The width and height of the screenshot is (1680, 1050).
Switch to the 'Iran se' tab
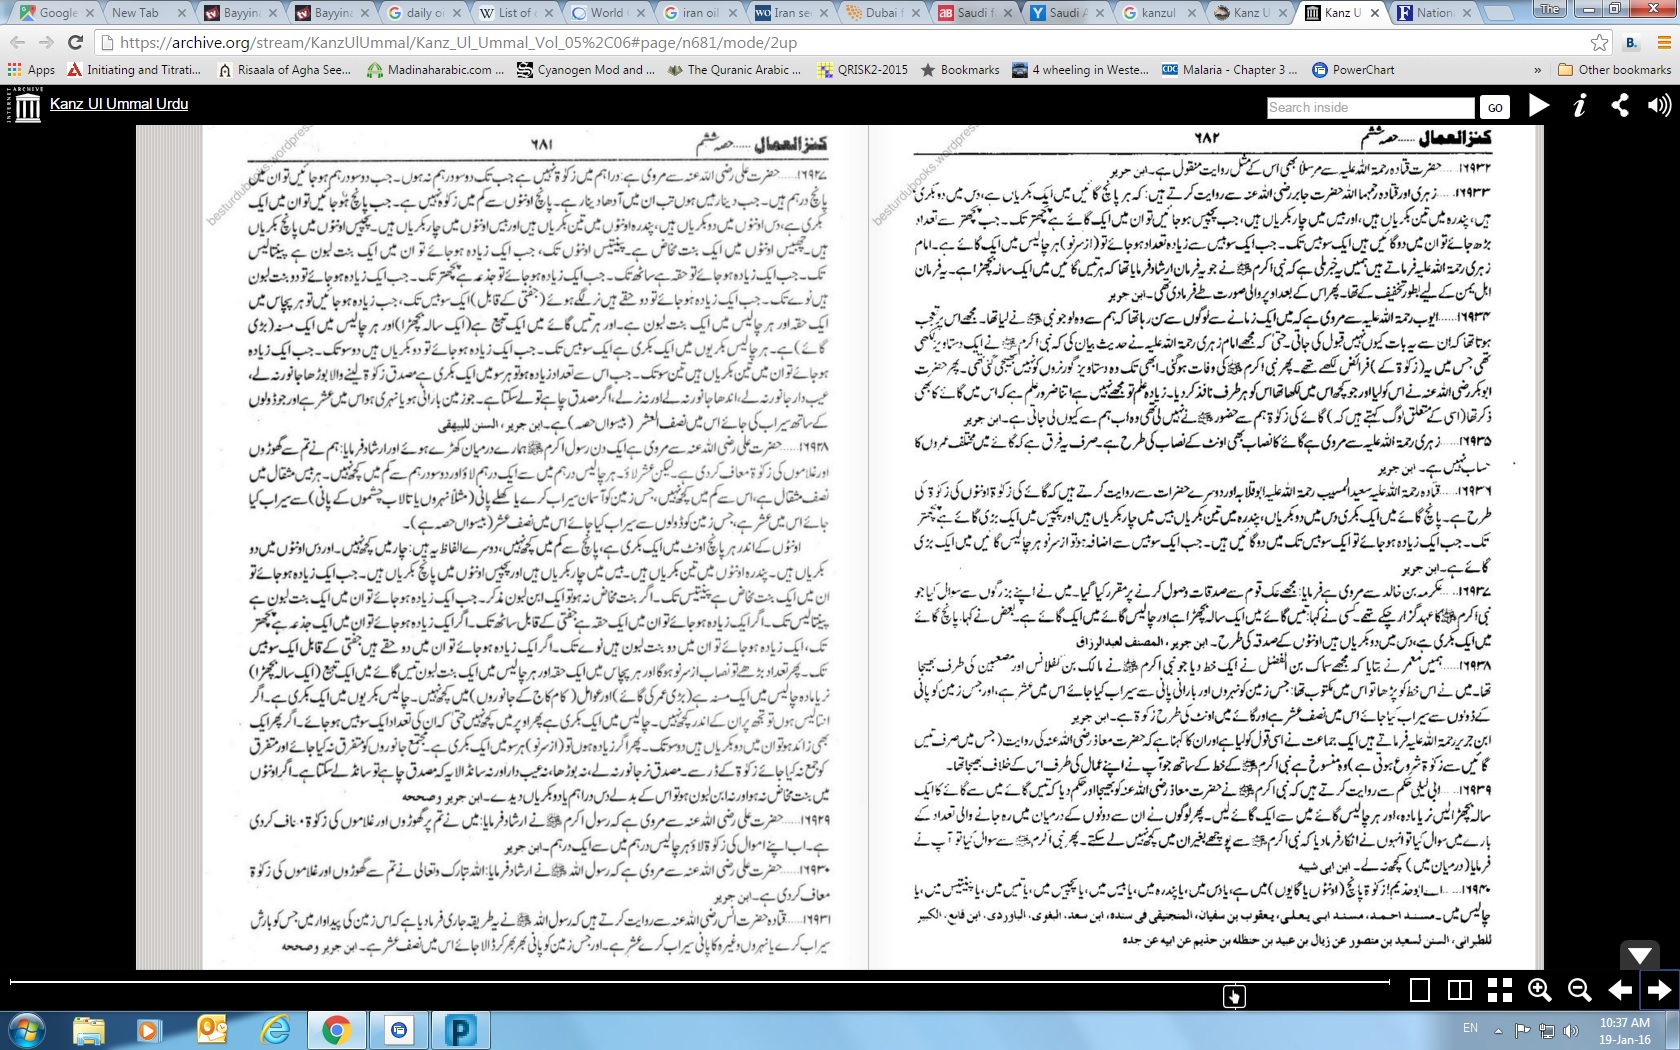(790, 13)
